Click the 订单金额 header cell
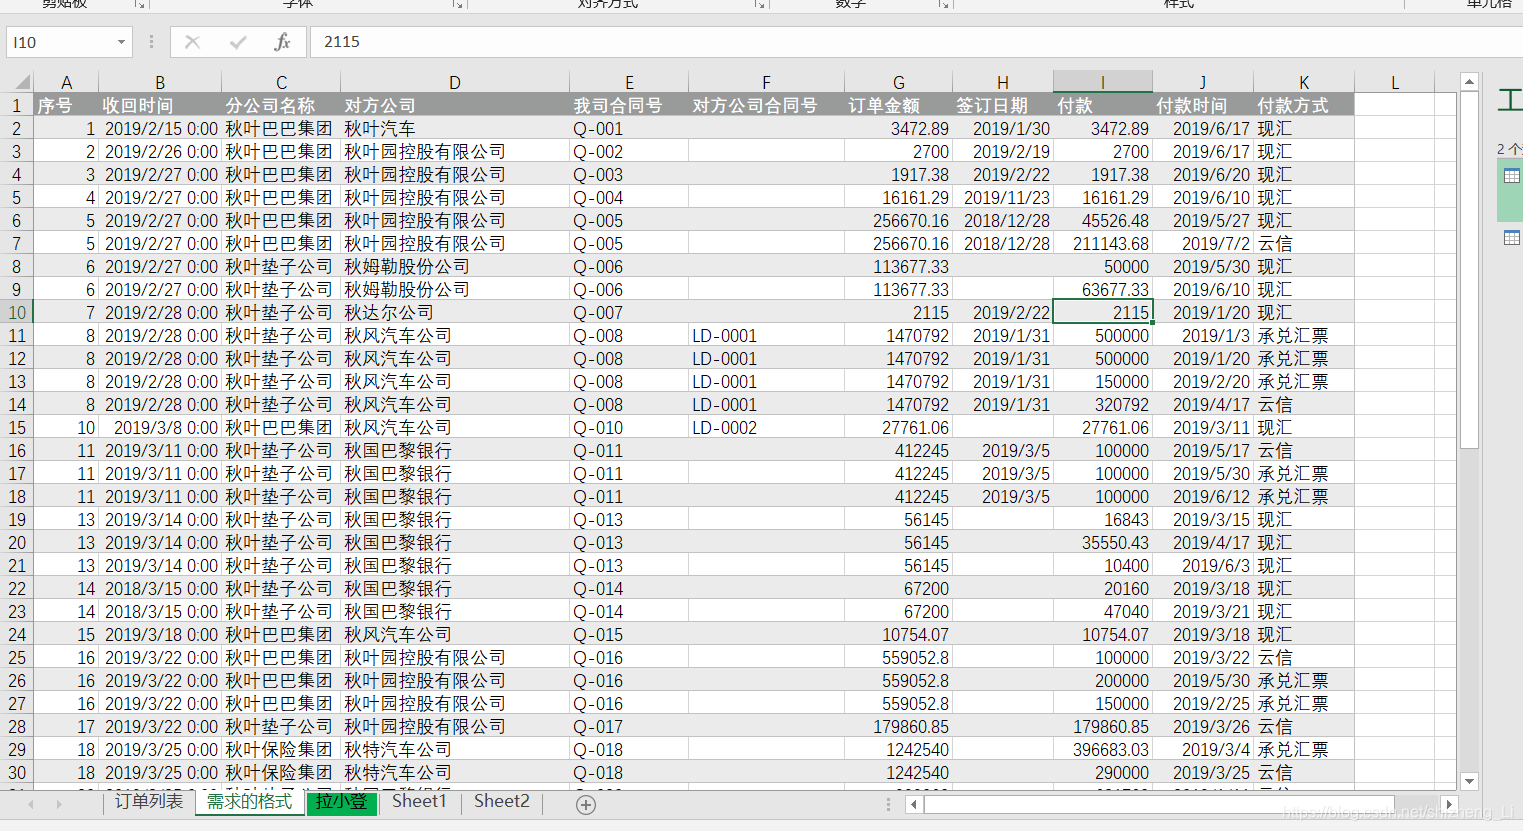The image size is (1523, 831). (898, 105)
